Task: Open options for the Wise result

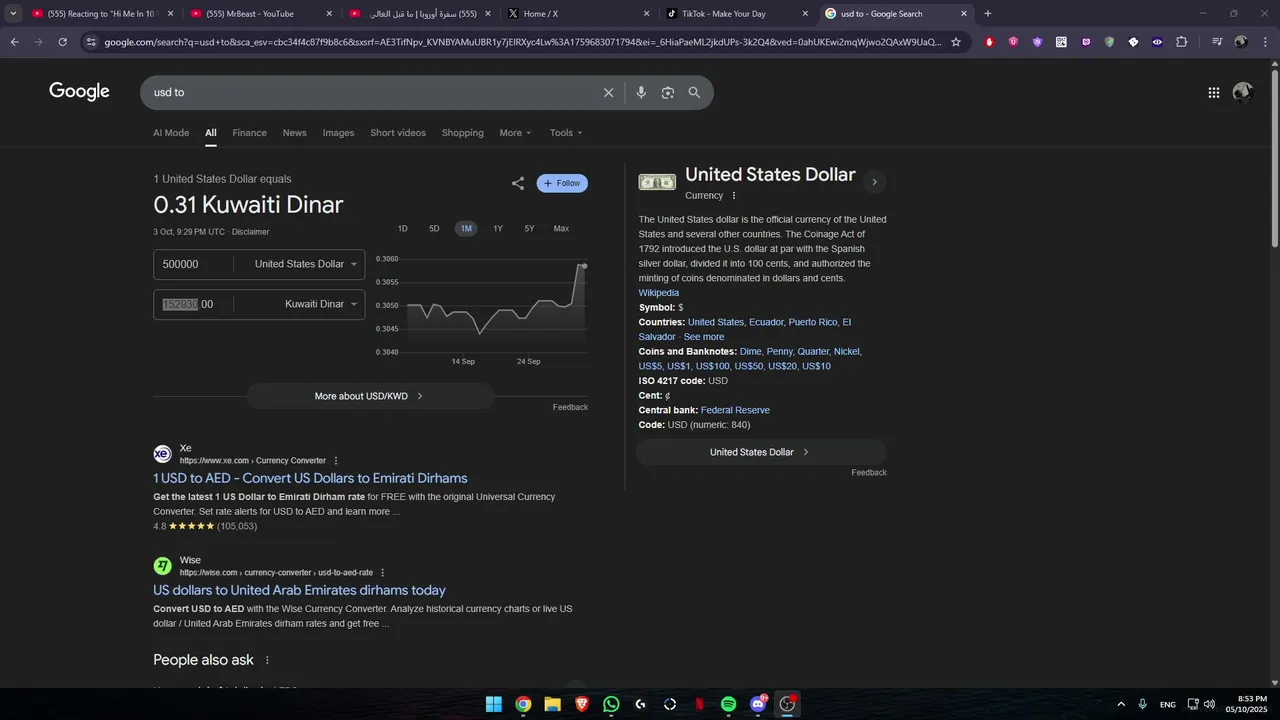Action: [382, 573]
